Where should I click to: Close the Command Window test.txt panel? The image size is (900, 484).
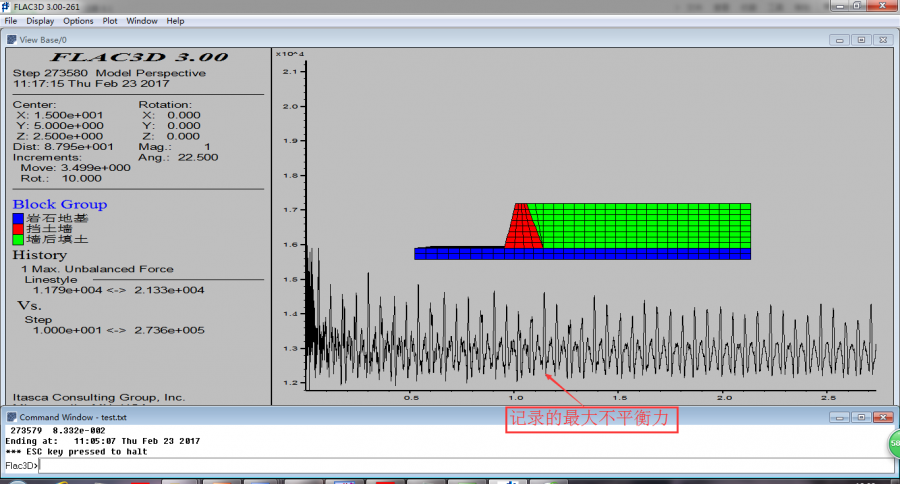click(883, 417)
